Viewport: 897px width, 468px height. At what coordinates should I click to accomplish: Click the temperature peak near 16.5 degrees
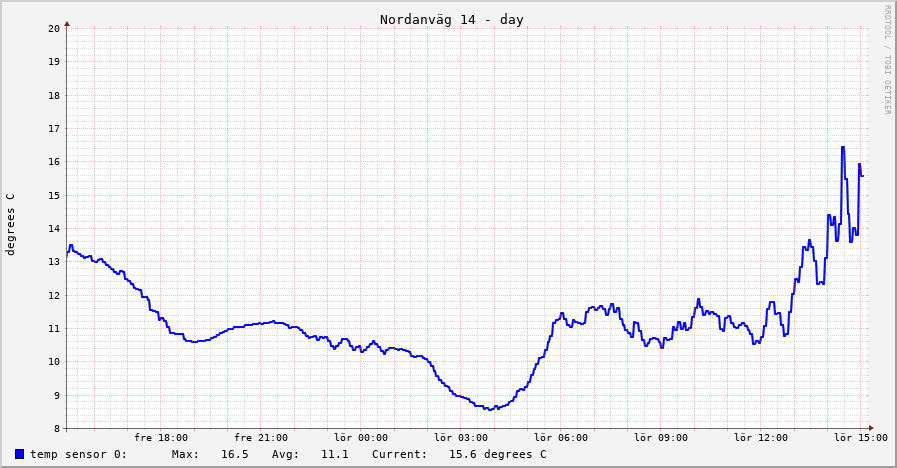[x=843, y=148]
